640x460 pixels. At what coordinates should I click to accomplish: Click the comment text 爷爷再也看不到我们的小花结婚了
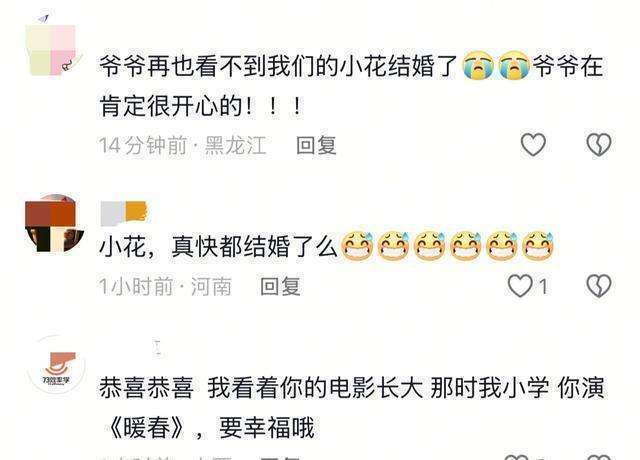tap(278, 66)
